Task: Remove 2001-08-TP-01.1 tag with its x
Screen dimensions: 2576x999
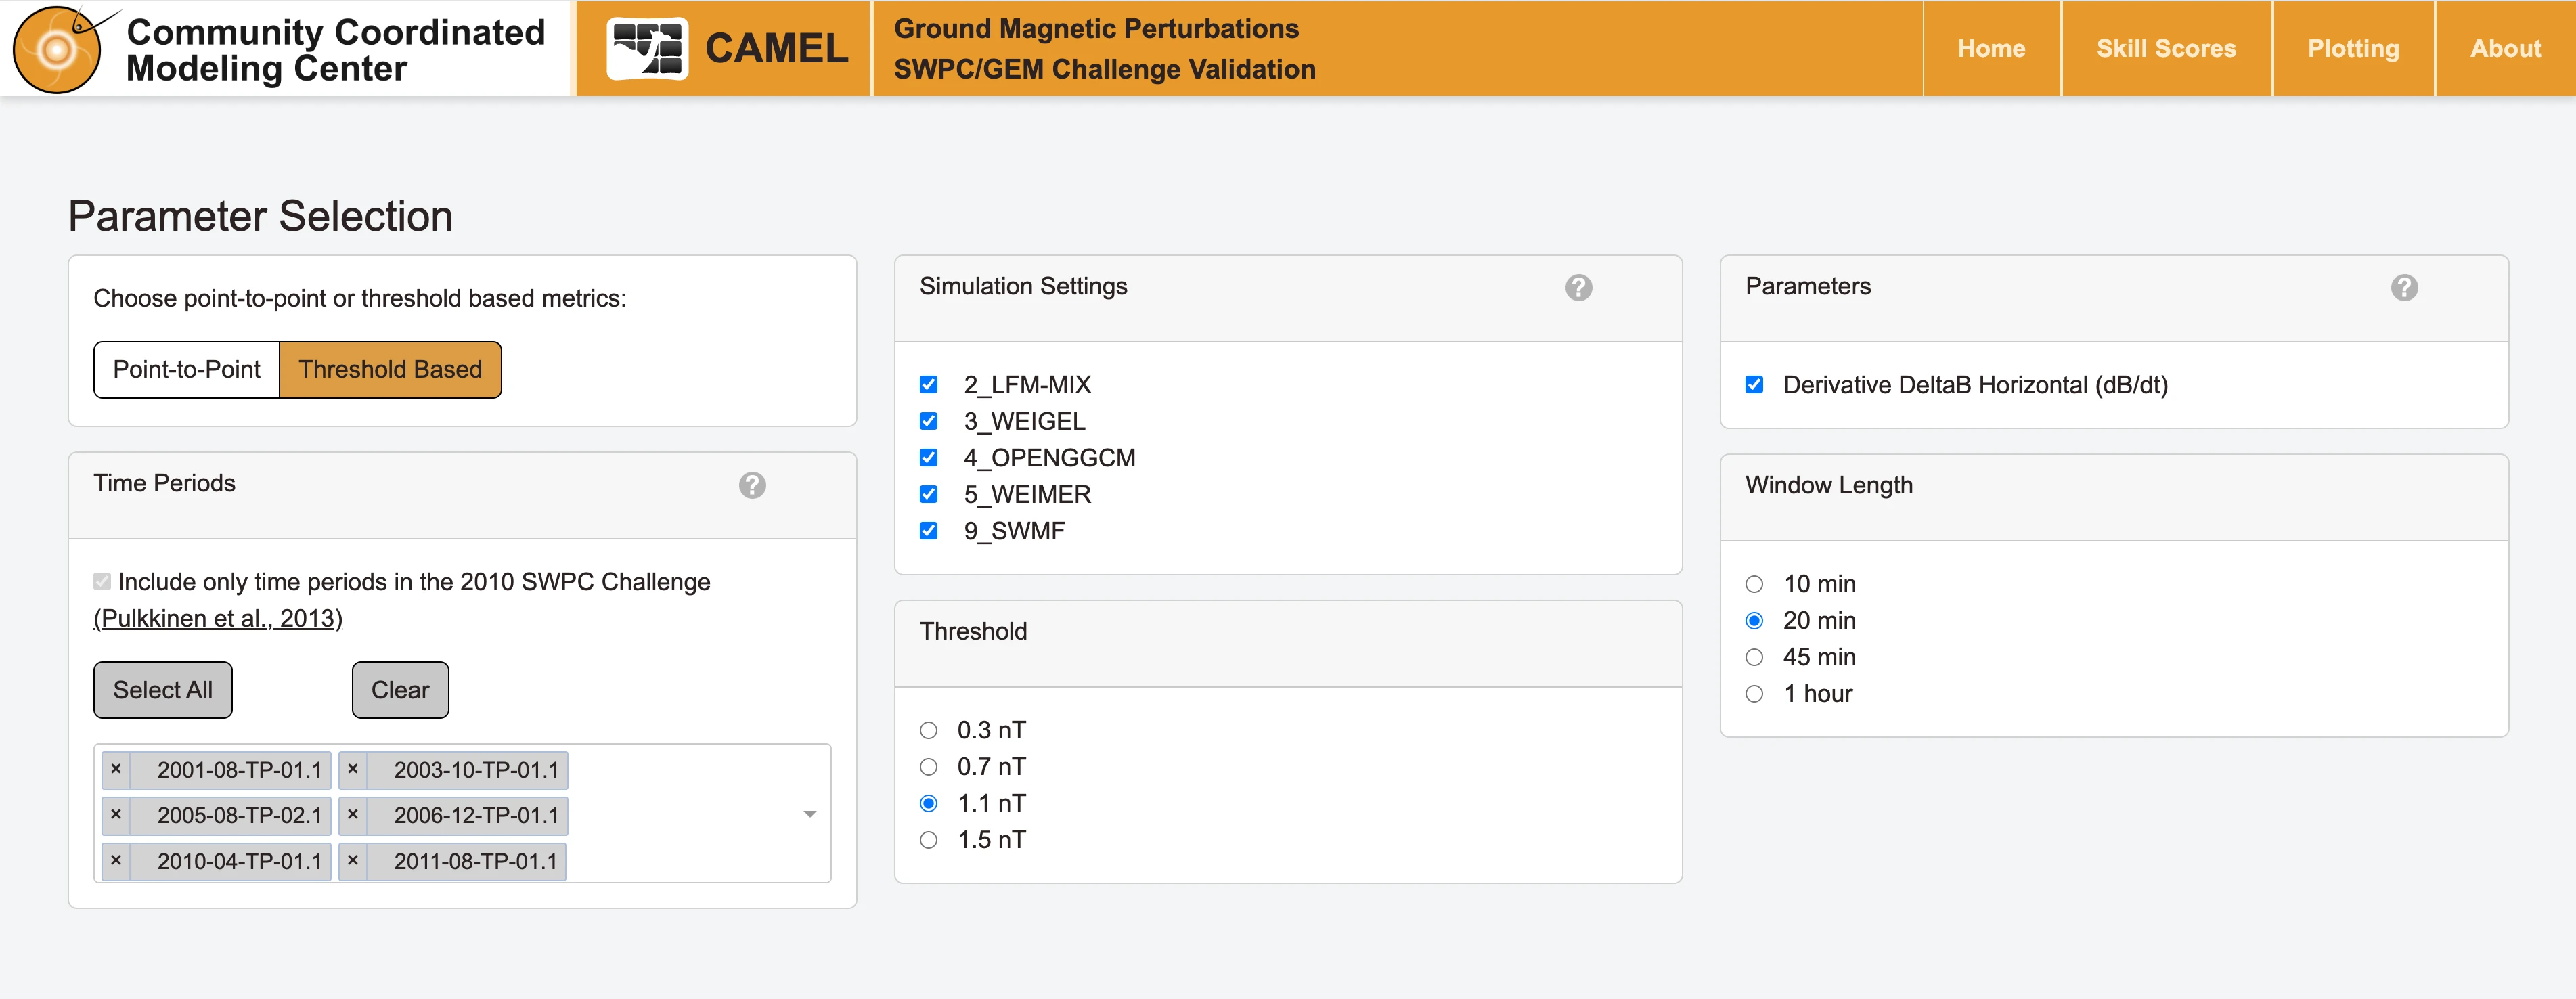Action: click(116, 770)
